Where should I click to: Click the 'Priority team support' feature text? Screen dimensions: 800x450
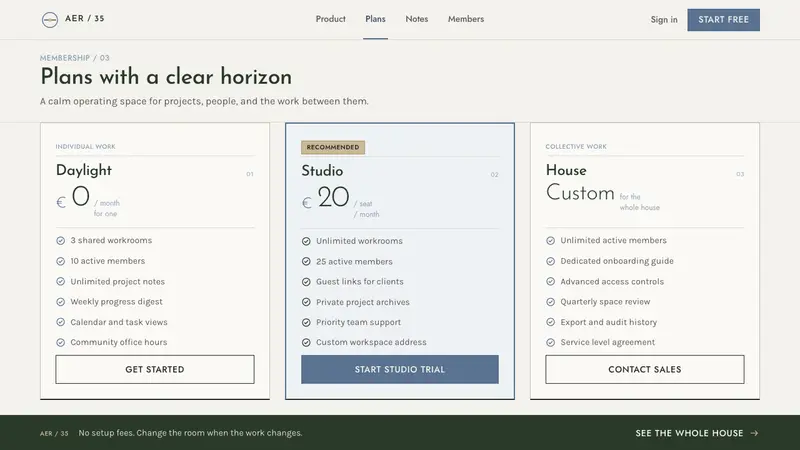[x=358, y=322]
